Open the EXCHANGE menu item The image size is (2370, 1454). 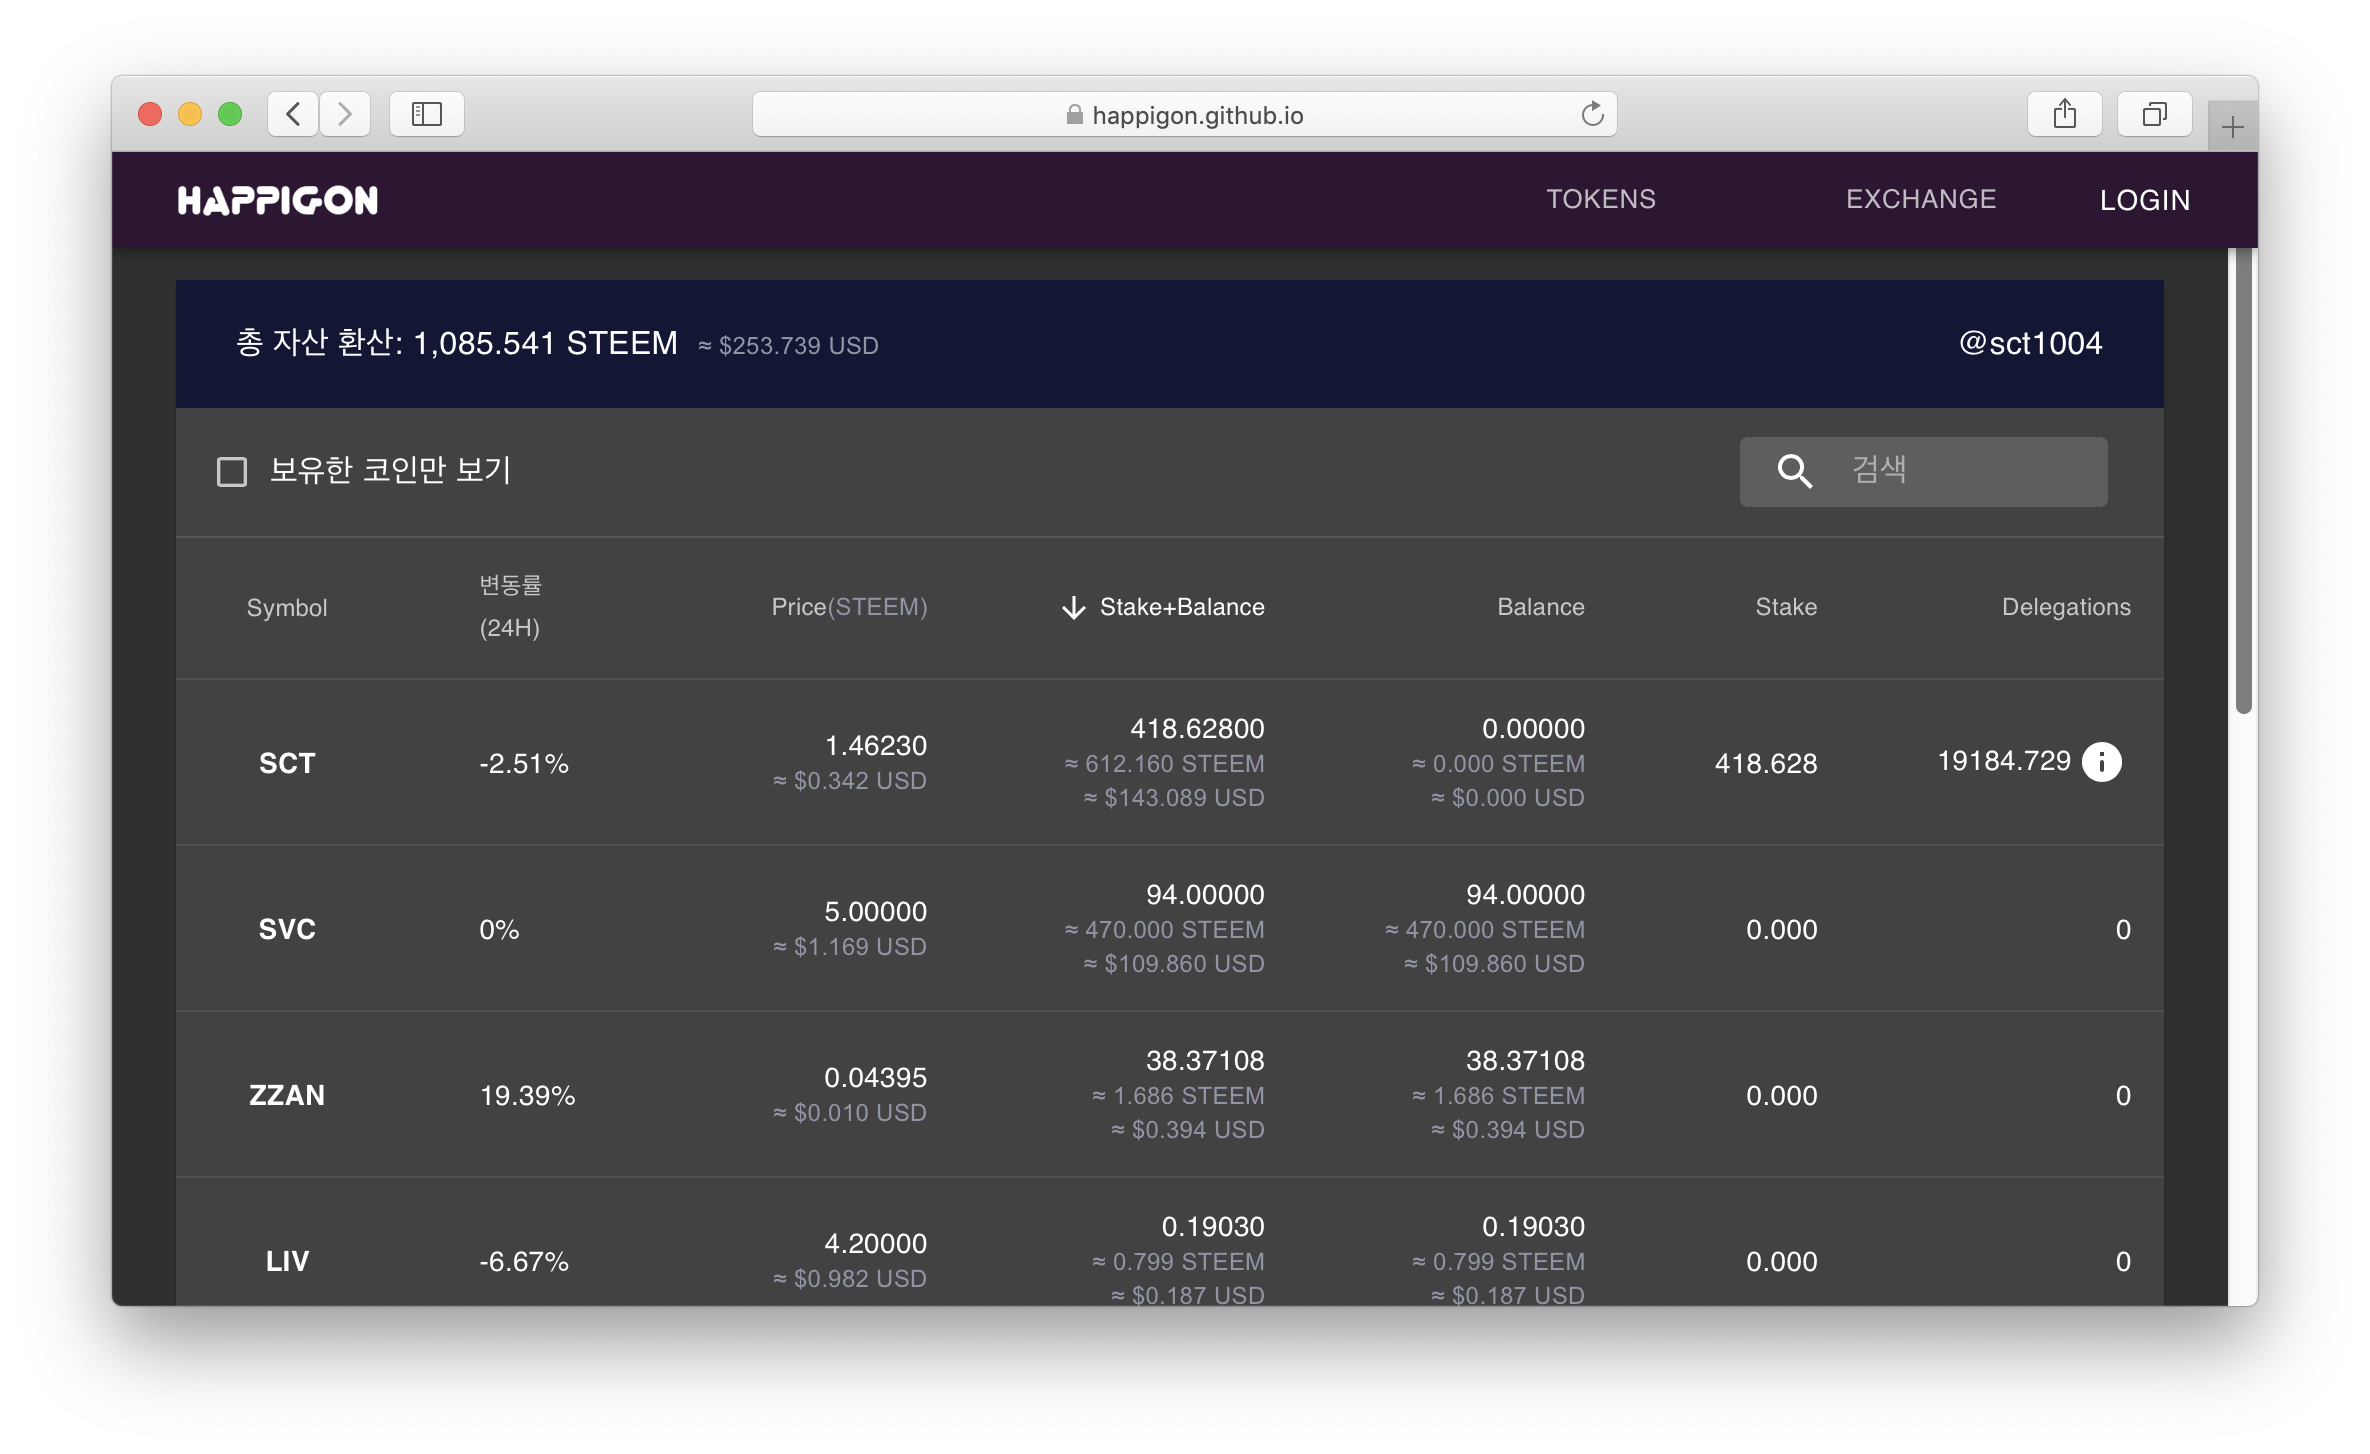pyautogui.click(x=1921, y=199)
